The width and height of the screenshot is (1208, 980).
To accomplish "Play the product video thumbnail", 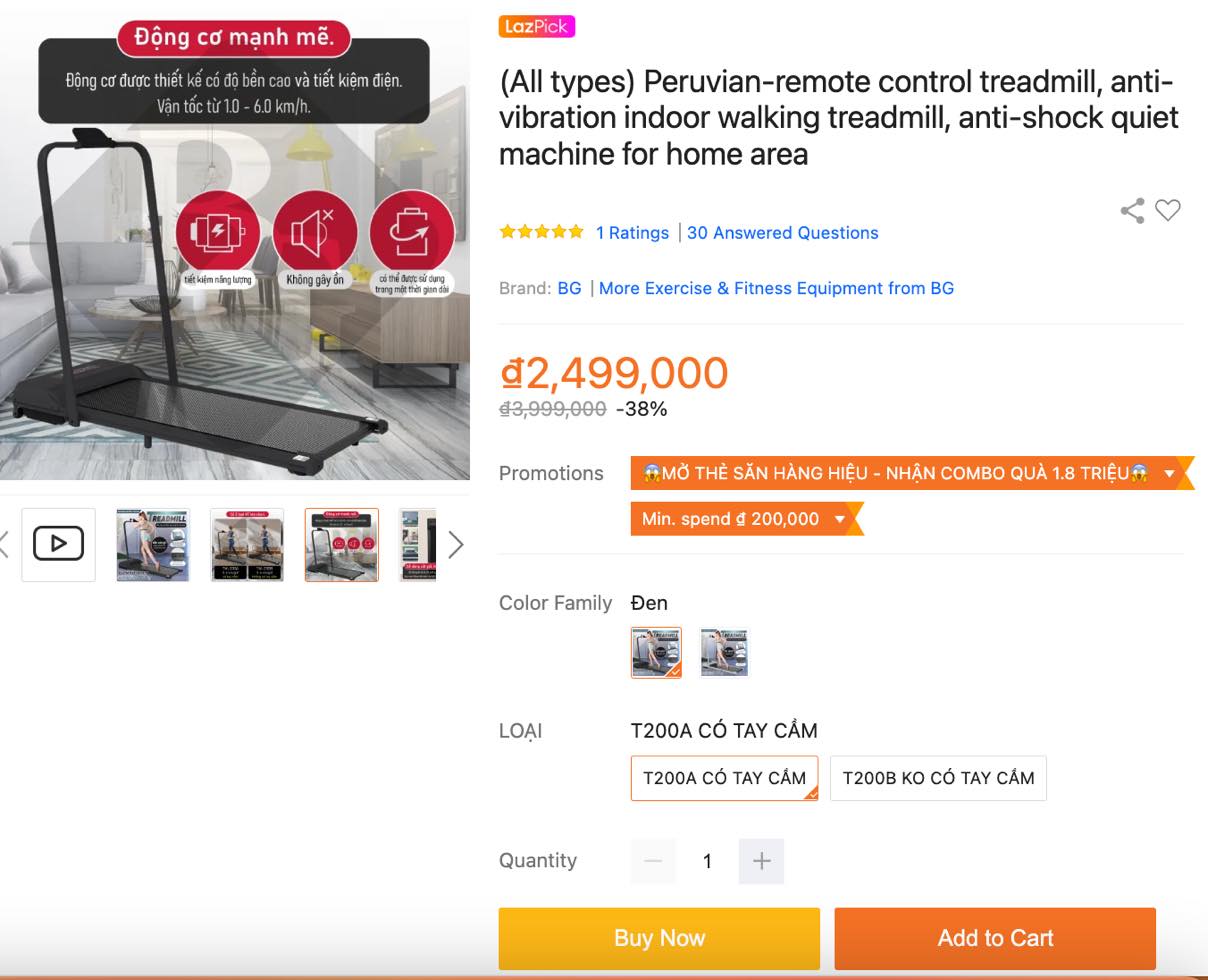I will [58, 544].
